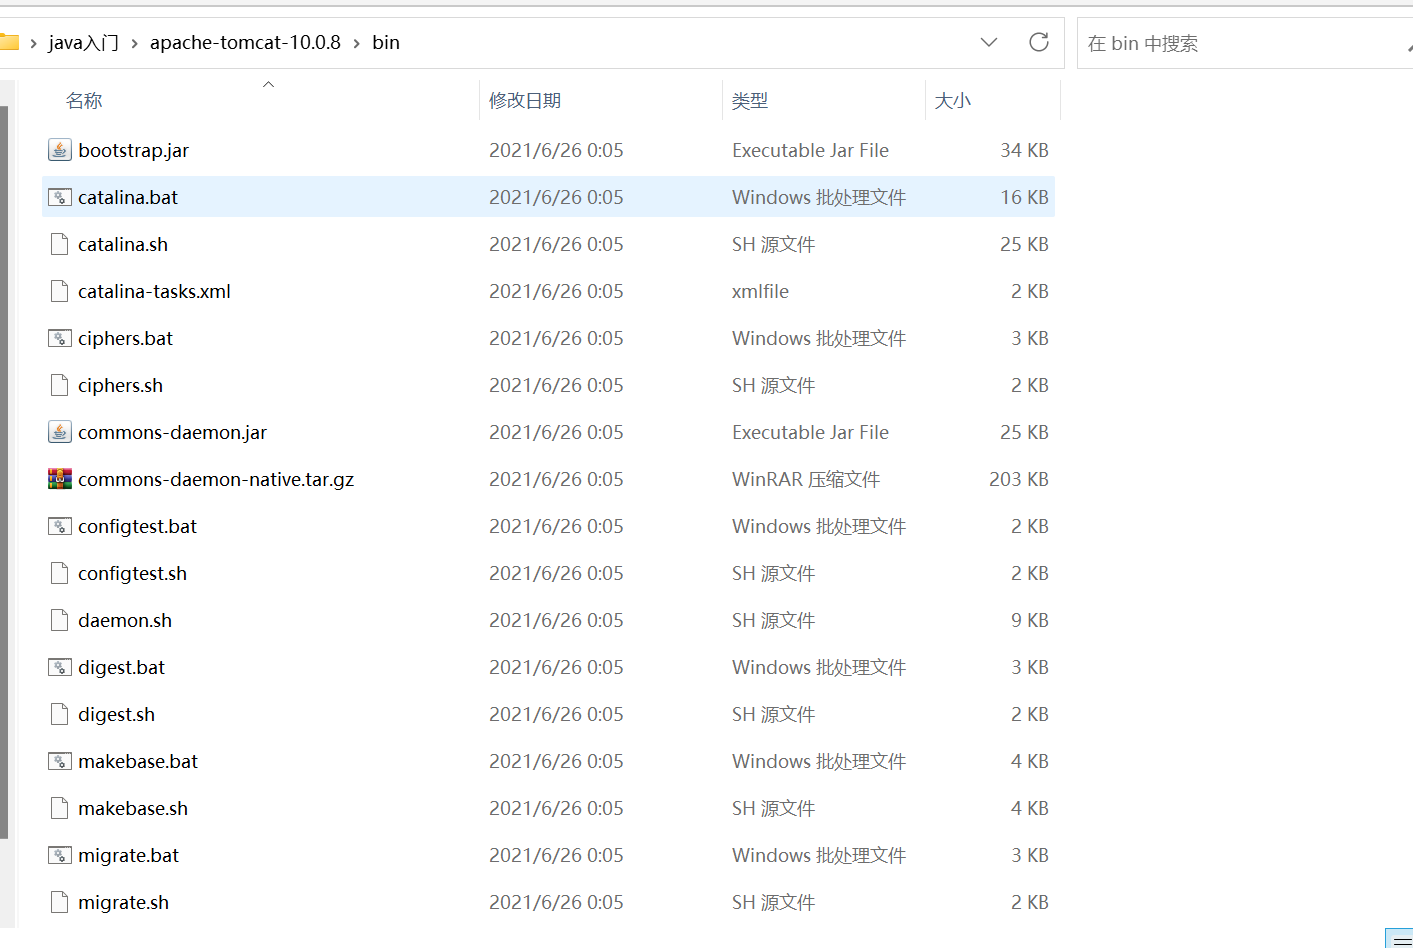Expand the chevron after apache-tomcat-10.0.8 breadcrumb
Screen dimensions: 1413x948
(356, 43)
